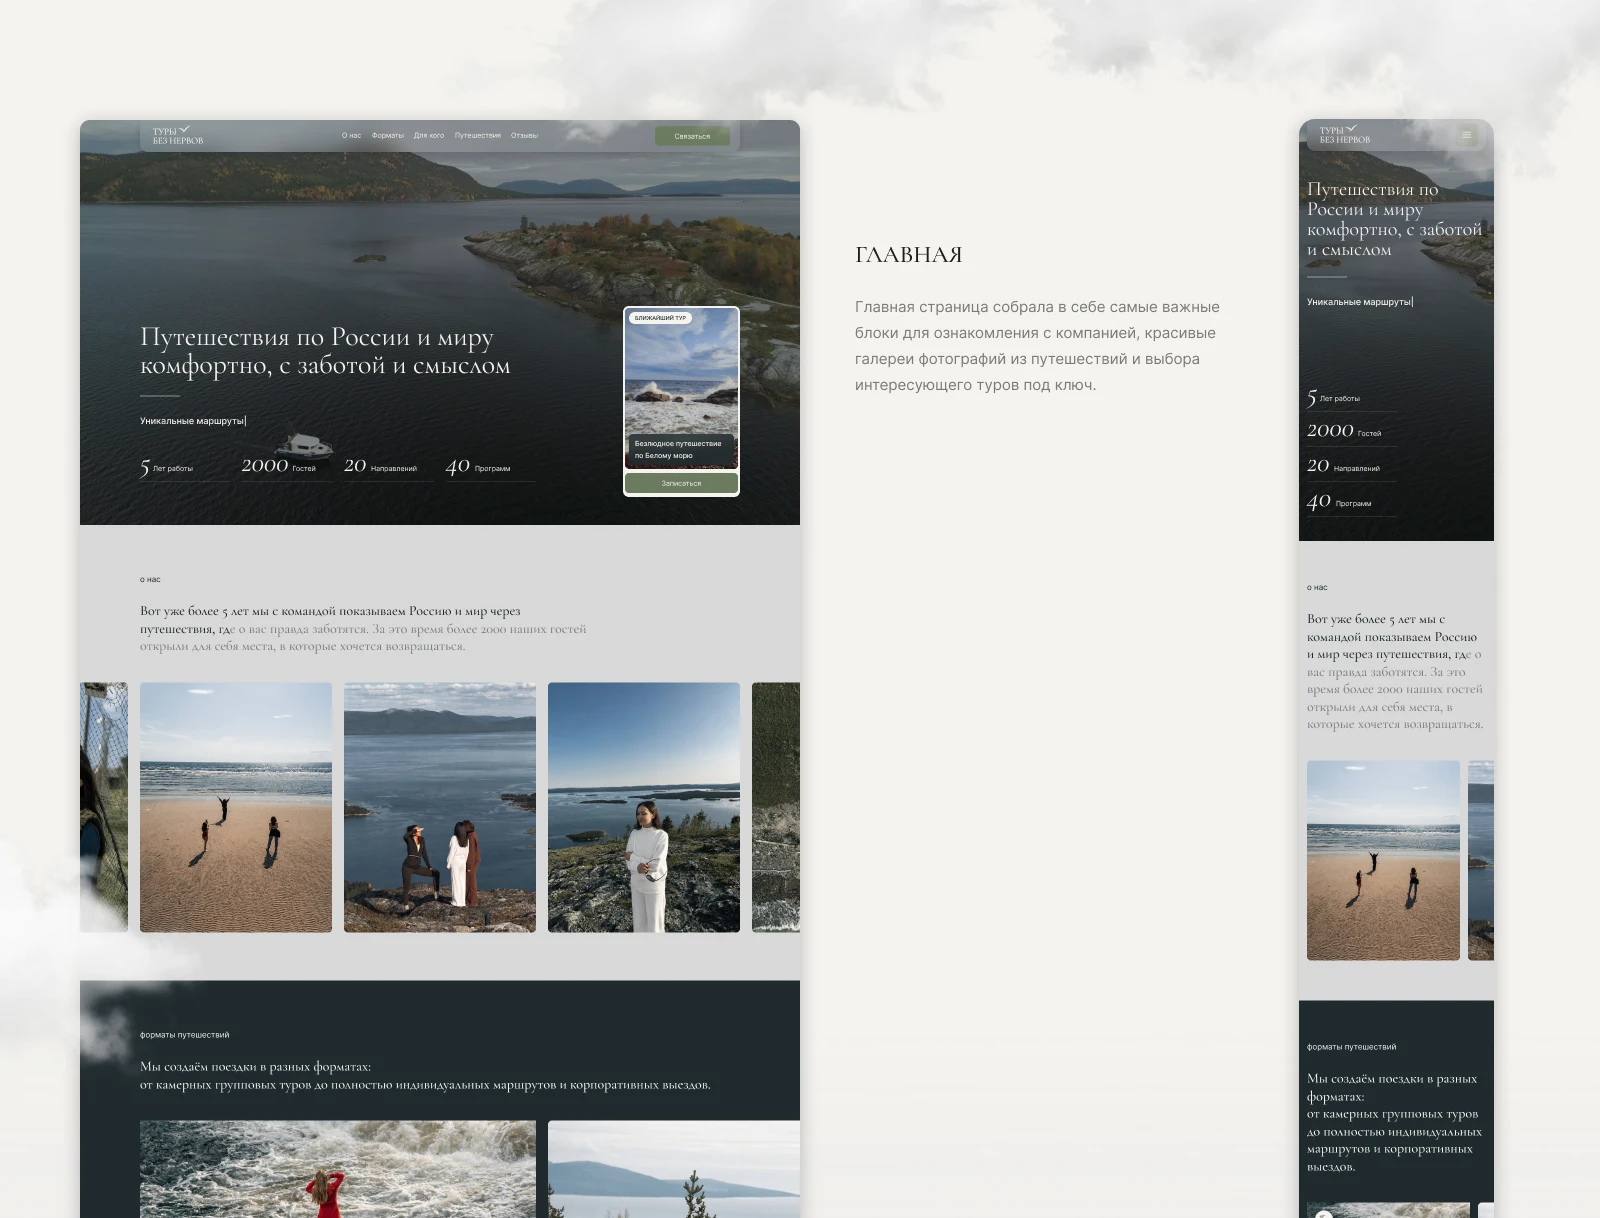1600x1218 pixels.
Task: Click the mobile о нас section label
Action: [1317, 588]
